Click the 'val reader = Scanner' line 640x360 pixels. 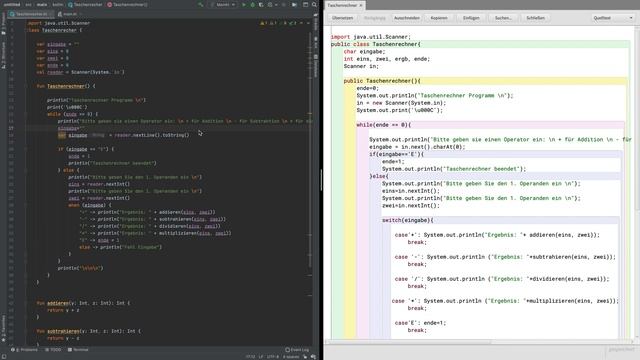pos(80,72)
